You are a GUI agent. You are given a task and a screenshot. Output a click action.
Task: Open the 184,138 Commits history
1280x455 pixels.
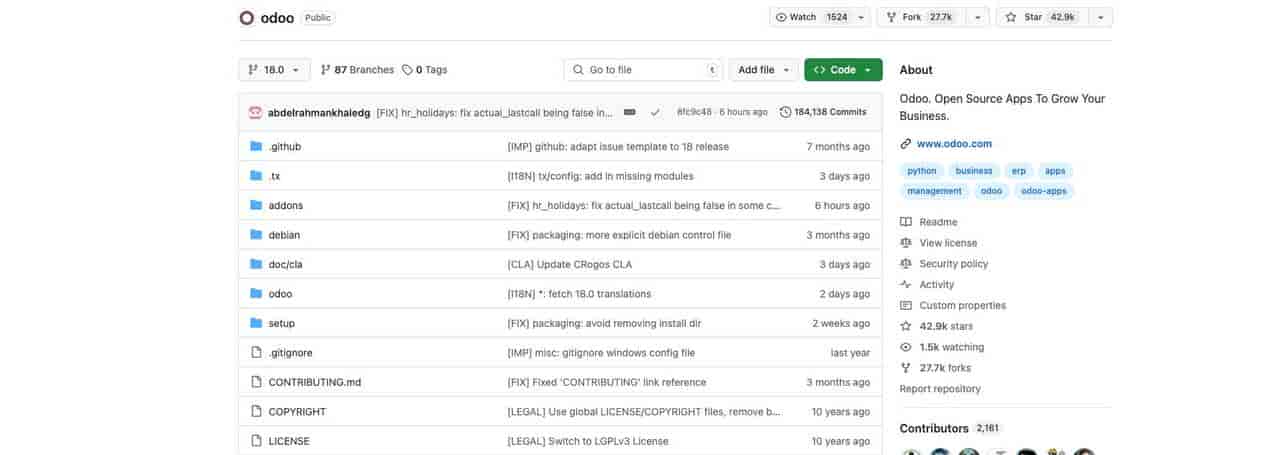click(823, 112)
